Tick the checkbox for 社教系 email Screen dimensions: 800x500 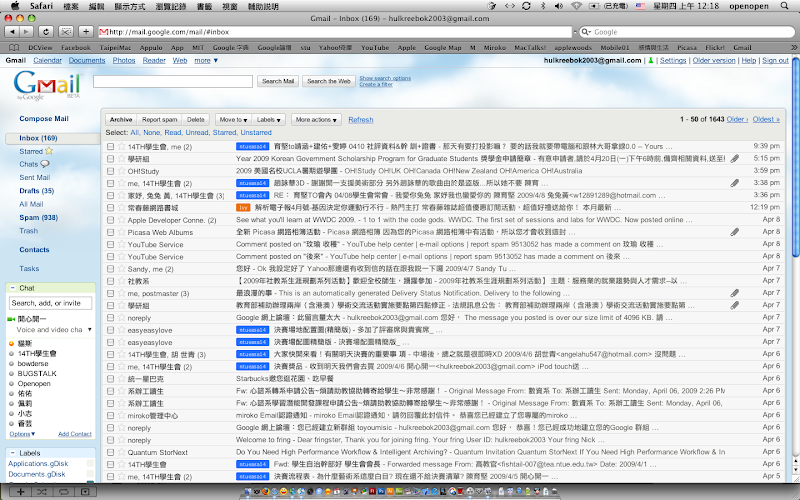point(110,281)
